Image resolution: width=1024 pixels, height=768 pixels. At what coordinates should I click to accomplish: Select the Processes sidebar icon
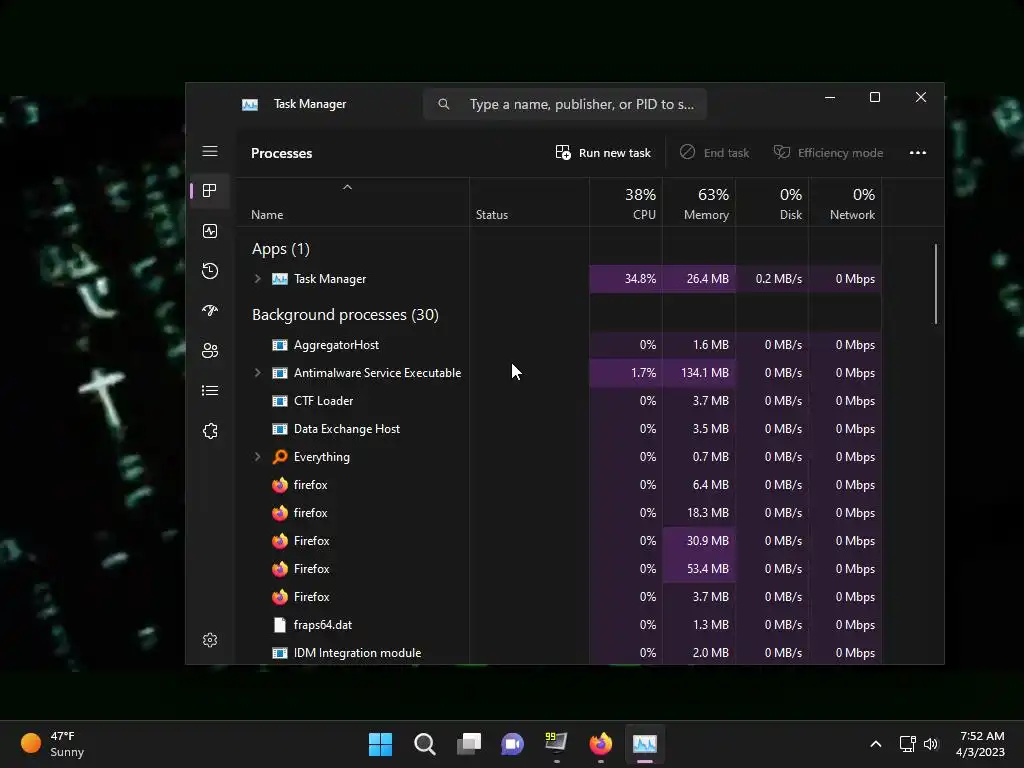(210, 191)
